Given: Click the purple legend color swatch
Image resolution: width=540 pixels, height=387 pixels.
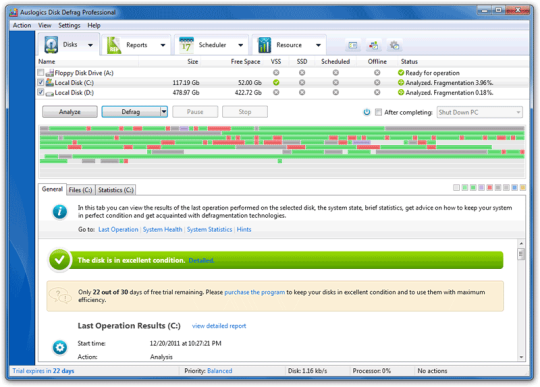Looking at the screenshot, I should (x=481, y=188).
